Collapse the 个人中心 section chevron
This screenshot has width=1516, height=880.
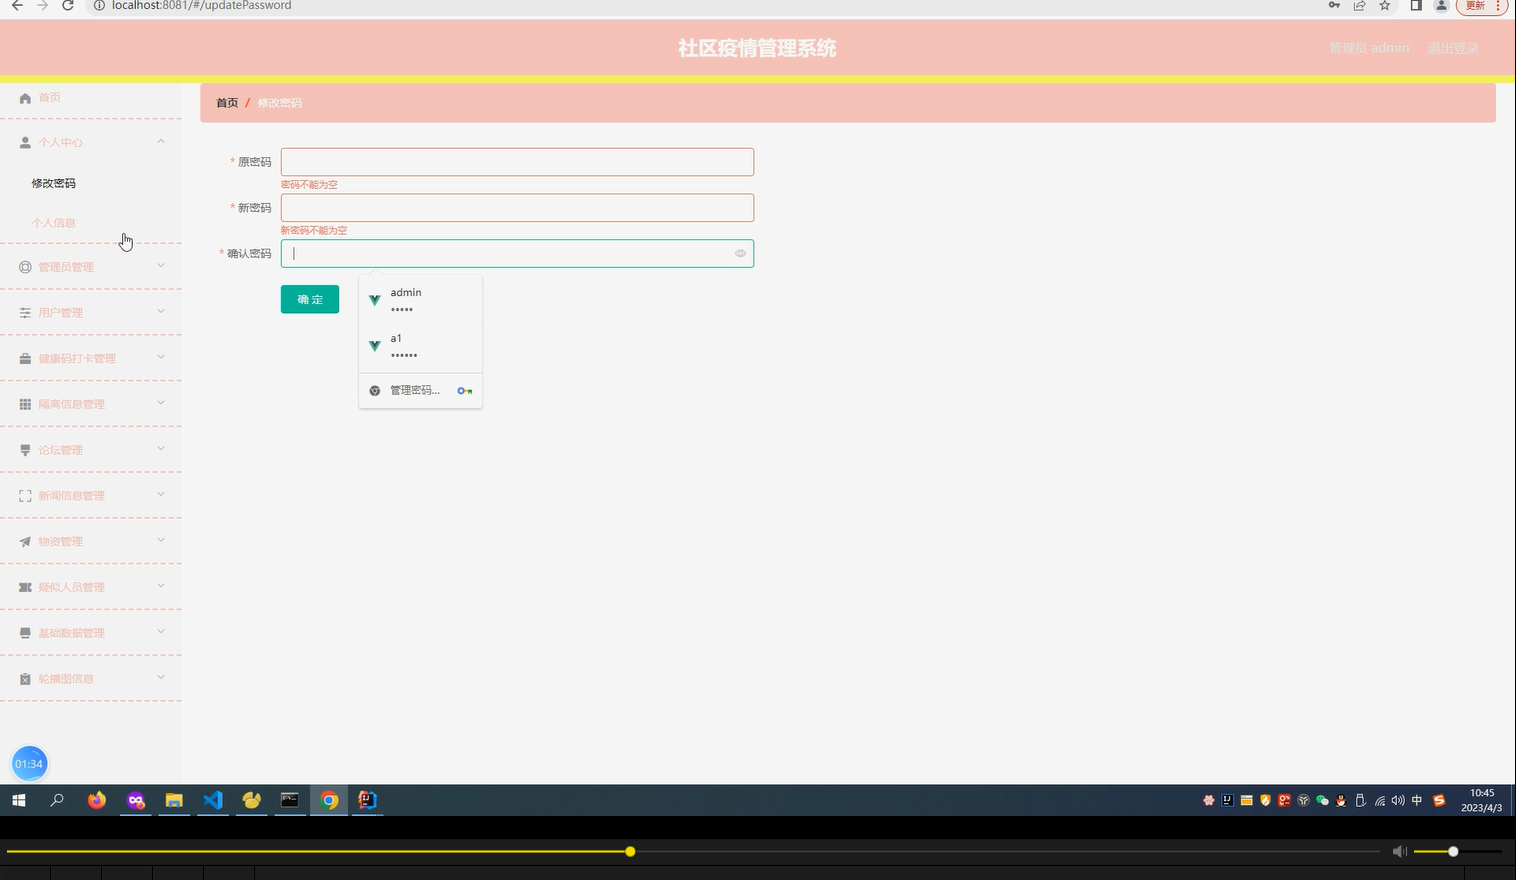pos(160,141)
